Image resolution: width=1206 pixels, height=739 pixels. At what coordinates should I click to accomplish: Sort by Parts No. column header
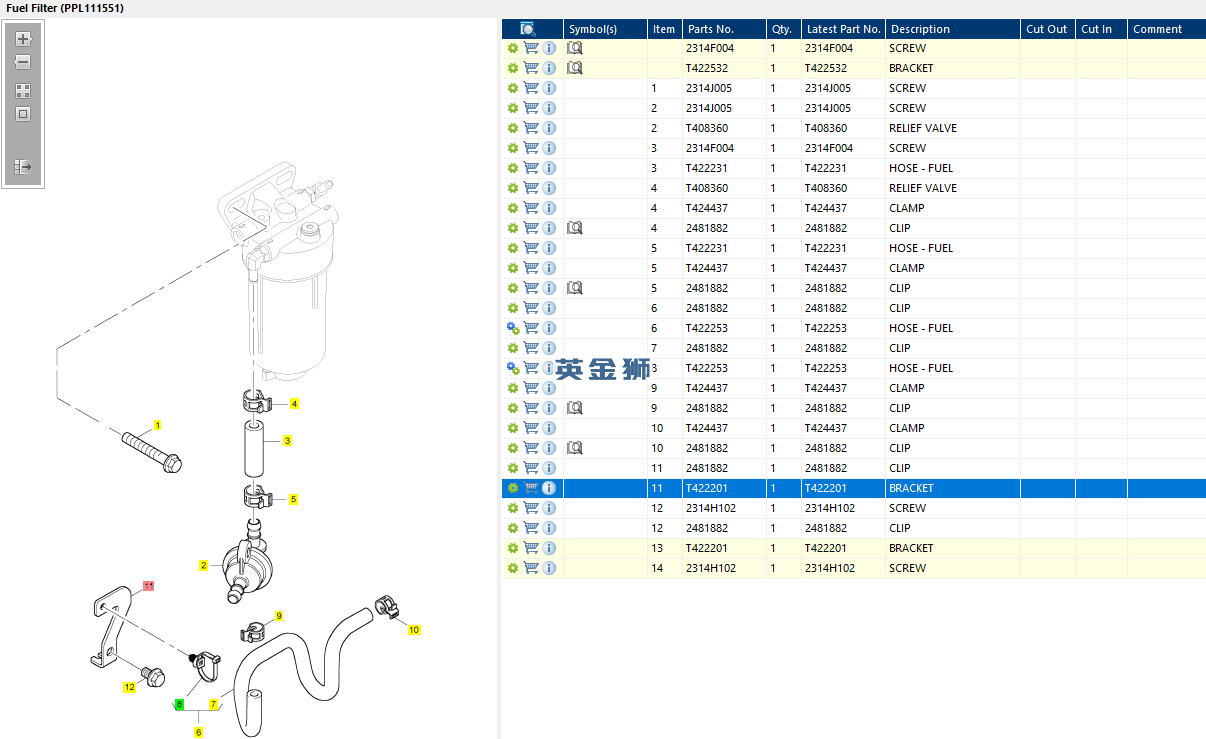[x=724, y=29]
